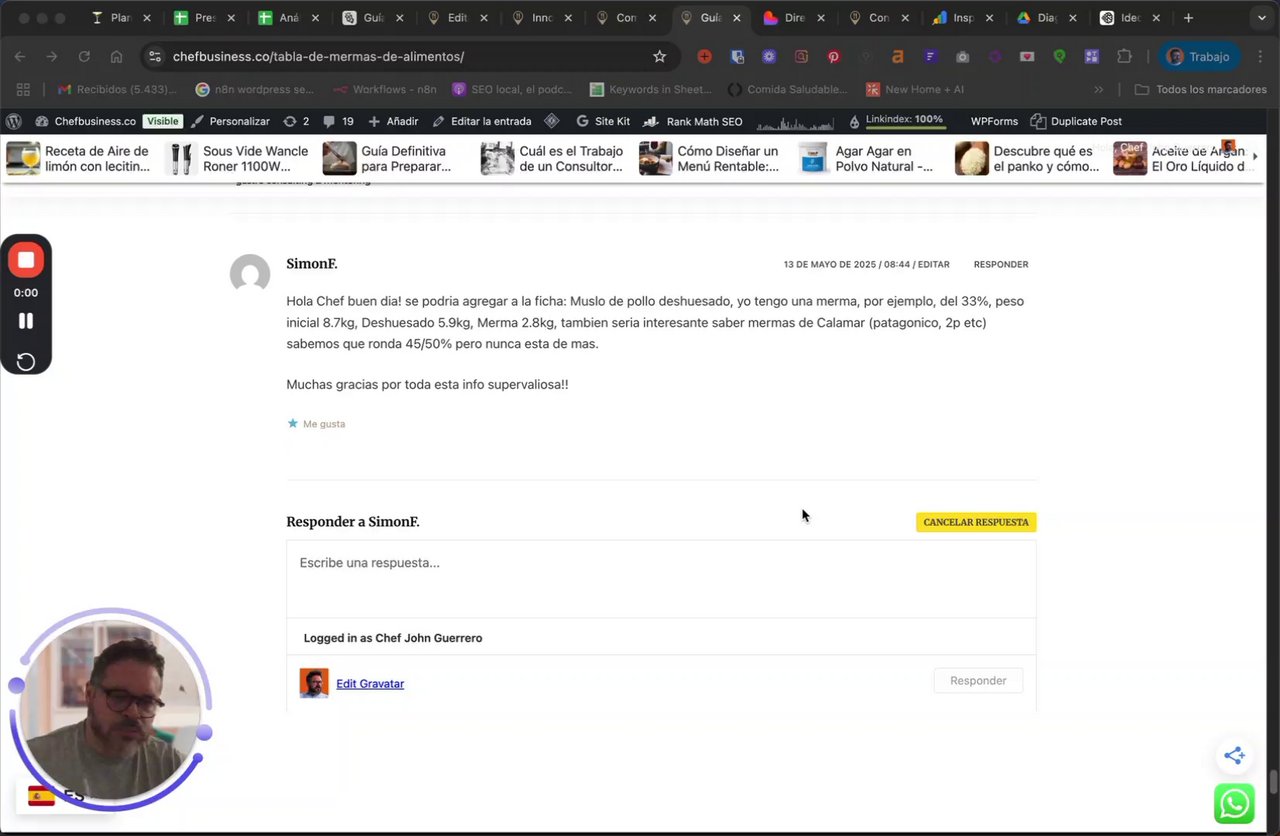Open the red plus browser extension
Viewport: 1280px width, 836px height.
coord(704,57)
